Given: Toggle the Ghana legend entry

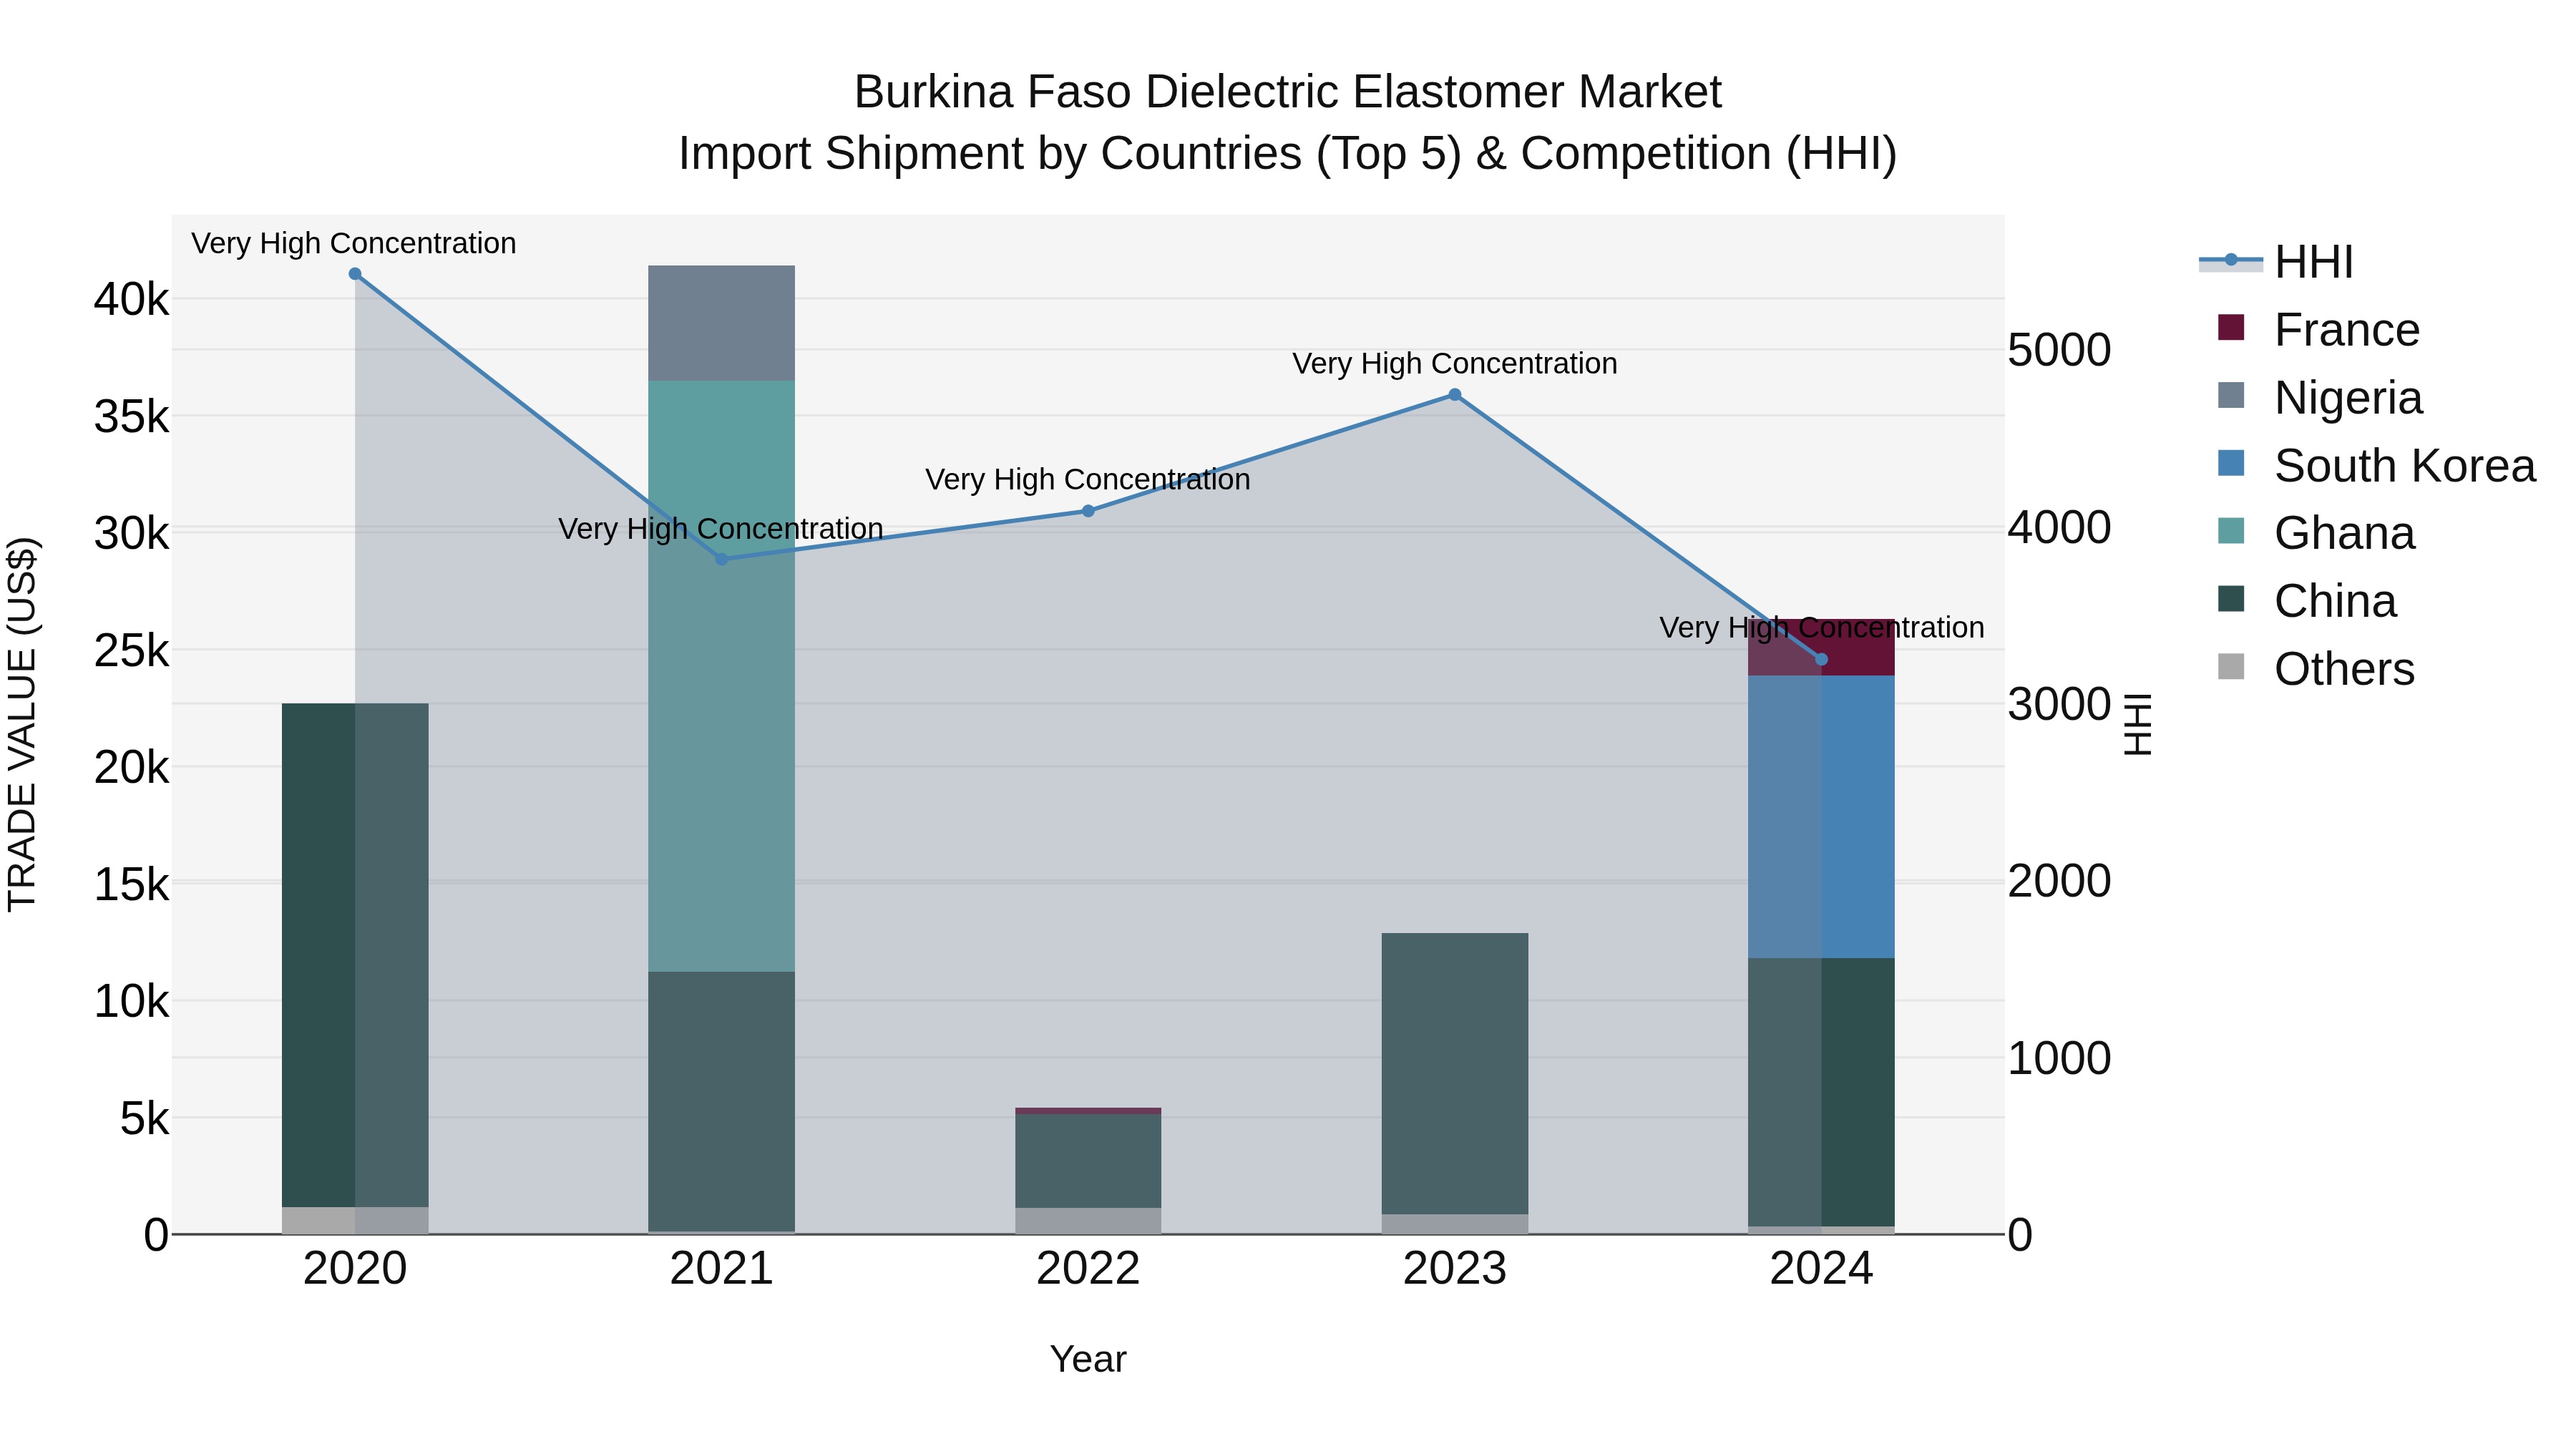Looking at the screenshot, I should (2316, 533).
